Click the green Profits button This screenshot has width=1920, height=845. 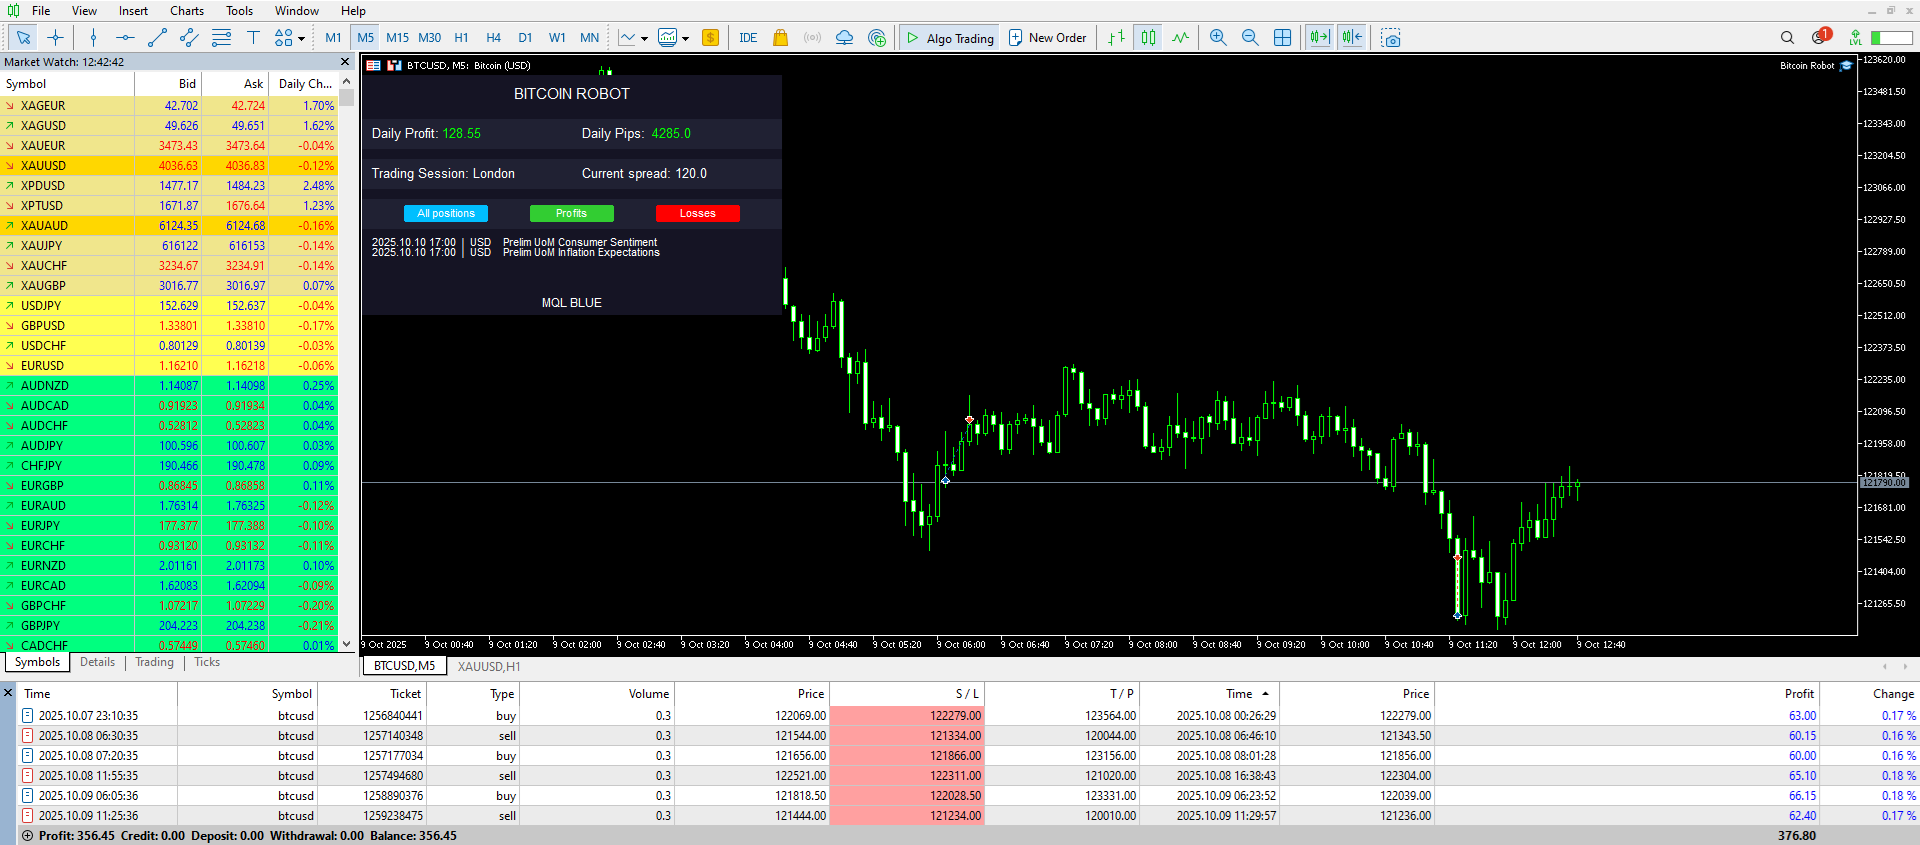(571, 213)
